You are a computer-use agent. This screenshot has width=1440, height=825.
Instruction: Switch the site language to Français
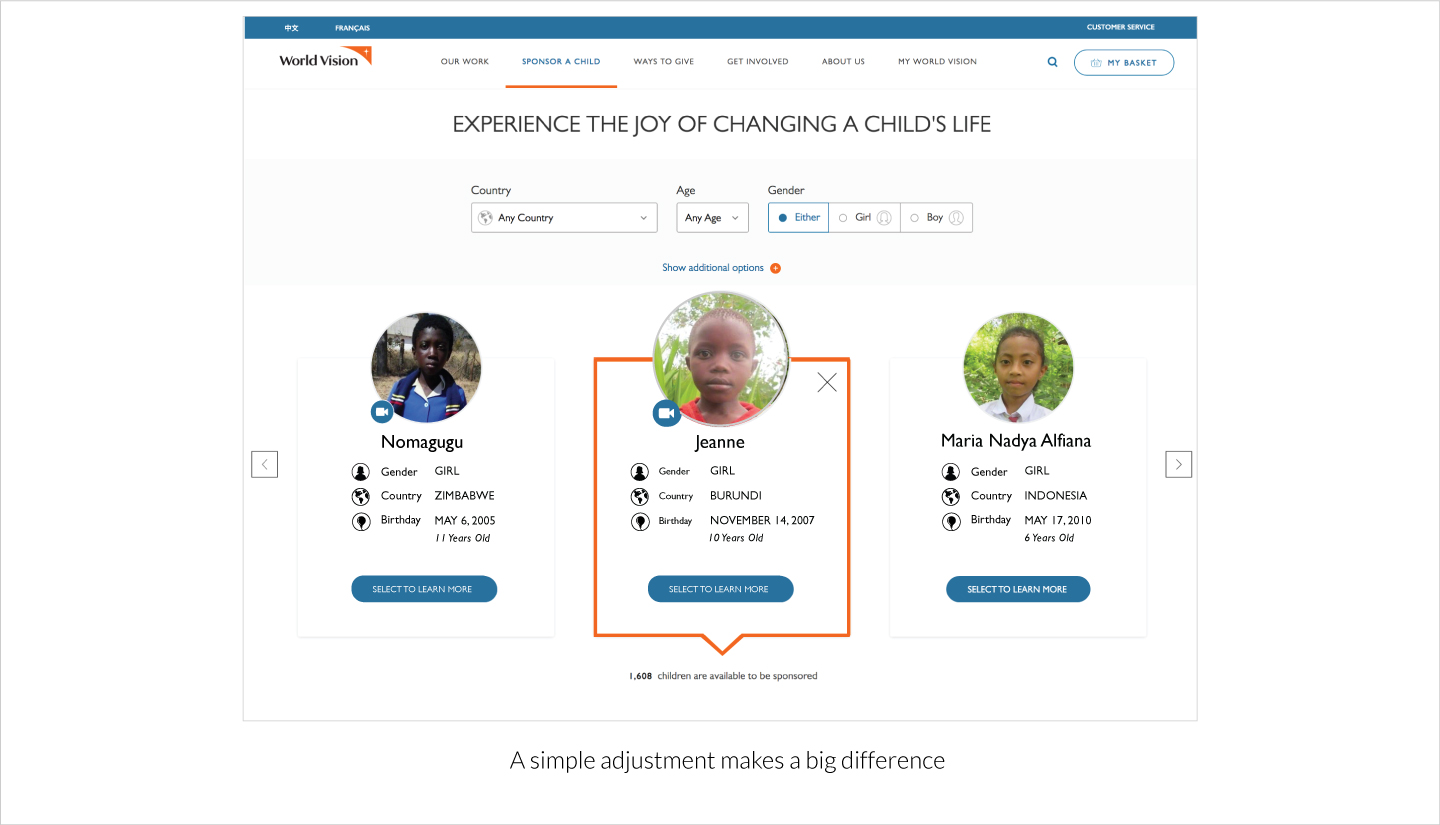point(352,28)
